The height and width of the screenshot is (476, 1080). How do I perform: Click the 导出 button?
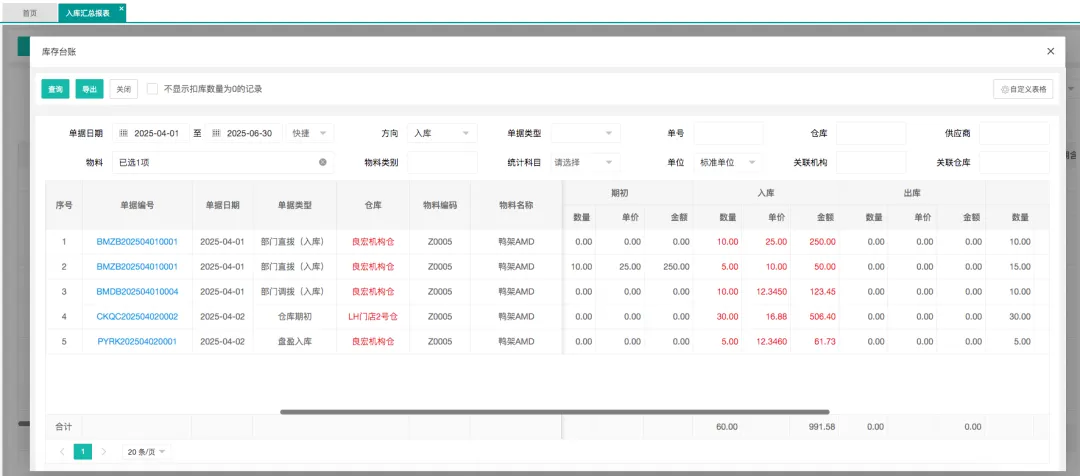[90, 89]
